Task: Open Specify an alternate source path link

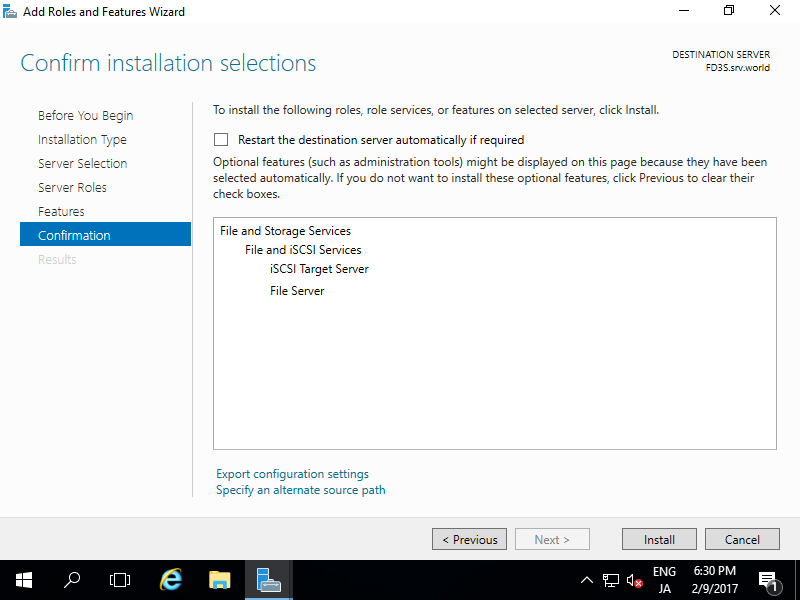Action: [x=301, y=490]
